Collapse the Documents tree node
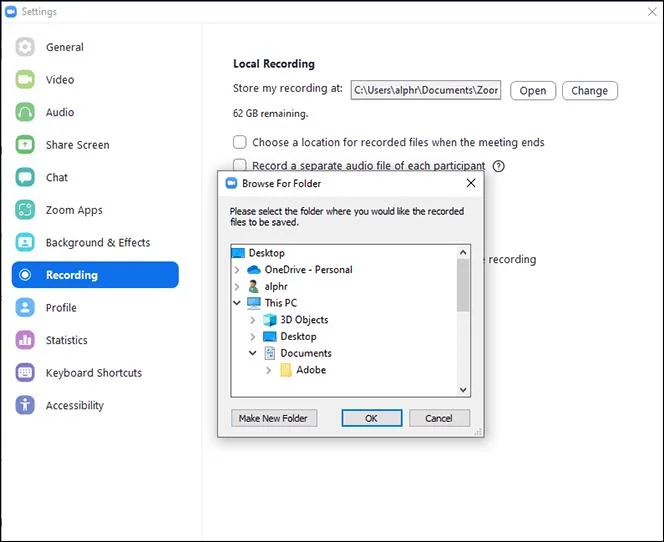The width and height of the screenshot is (664, 542). 253,353
